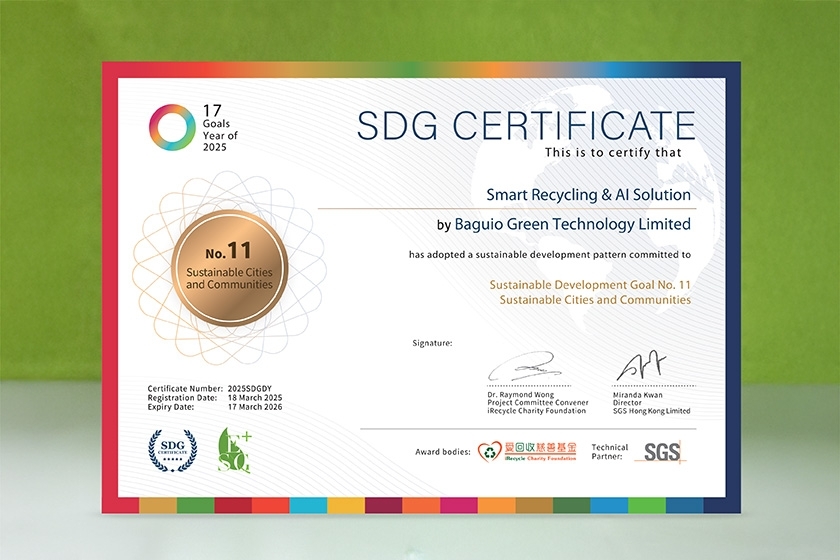Click Miranda Kwan's signature
Screen dimensions: 840x560
point(641,365)
